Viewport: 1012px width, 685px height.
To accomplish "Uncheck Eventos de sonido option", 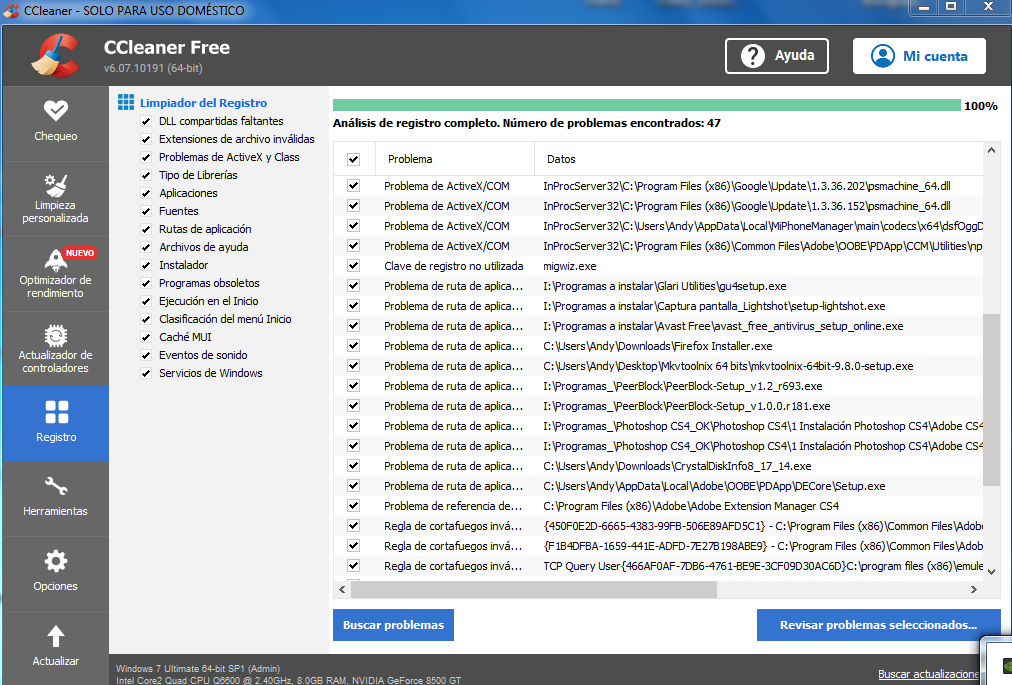I will point(146,355).
